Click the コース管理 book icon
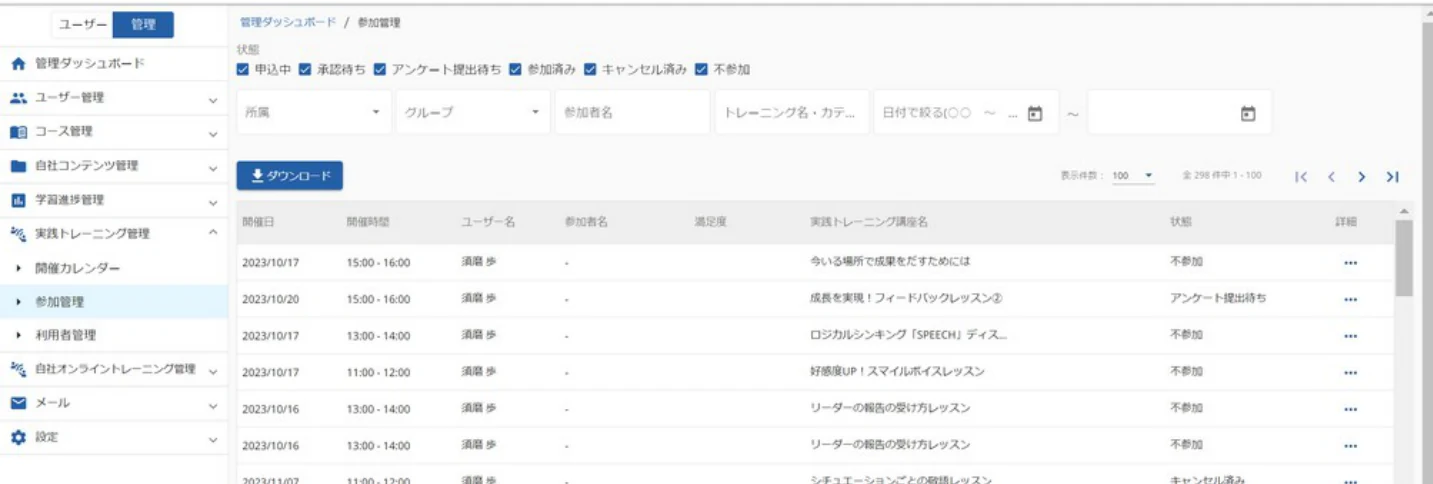Image resolution: width=1433 pixels, height=484 pixels. pyautogui.click(x=18, y=132)
